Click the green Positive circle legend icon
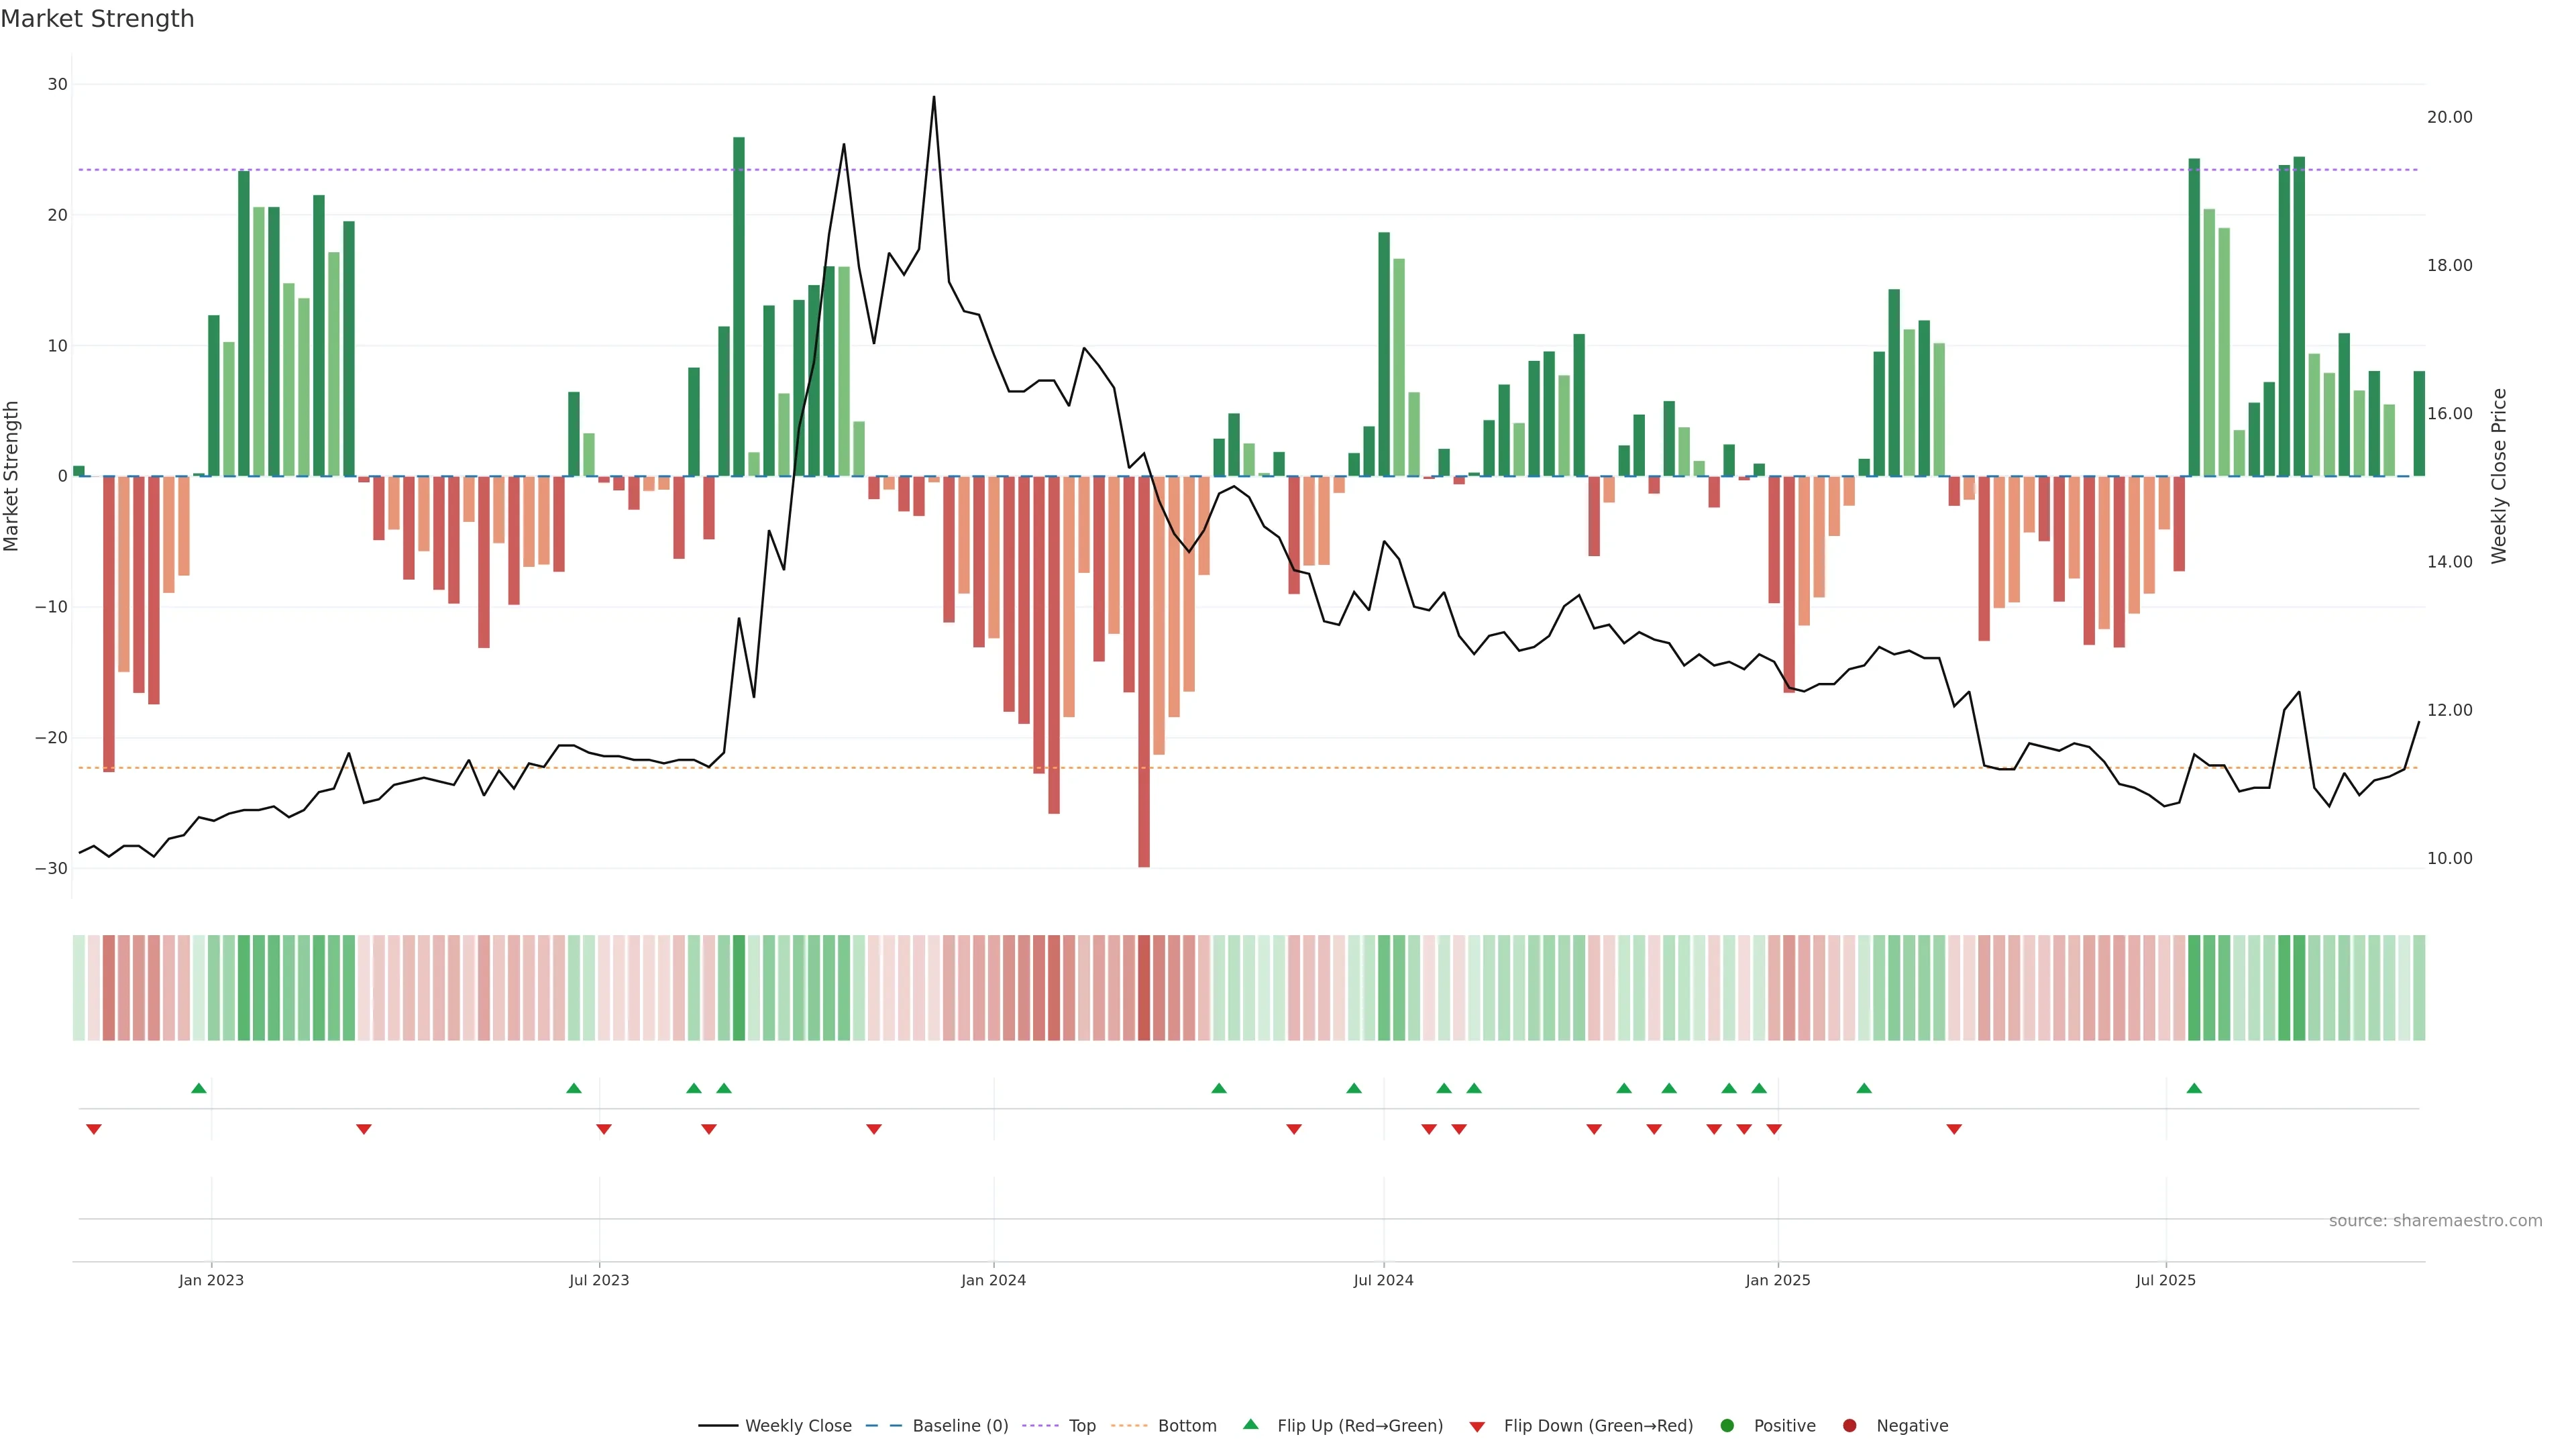 pyautogui.click(x=1727, y=1425)
